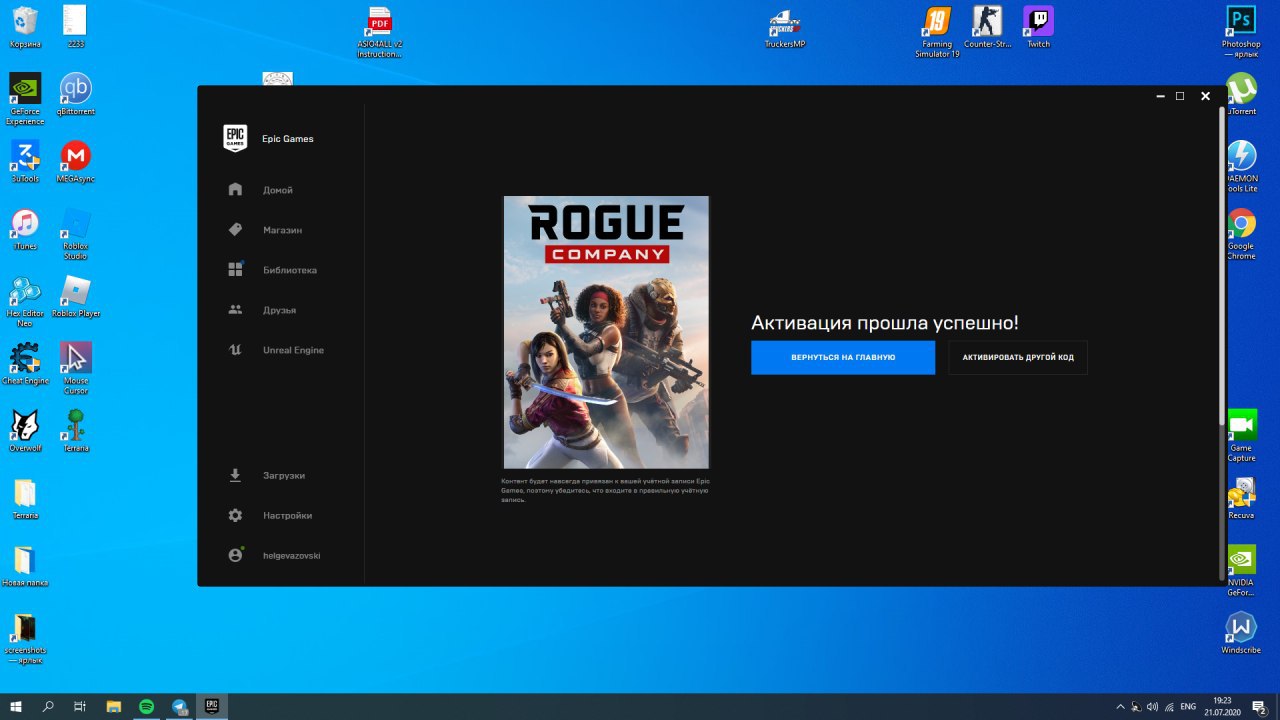Open File Explorer from taskbar

[x=113, y=706]
